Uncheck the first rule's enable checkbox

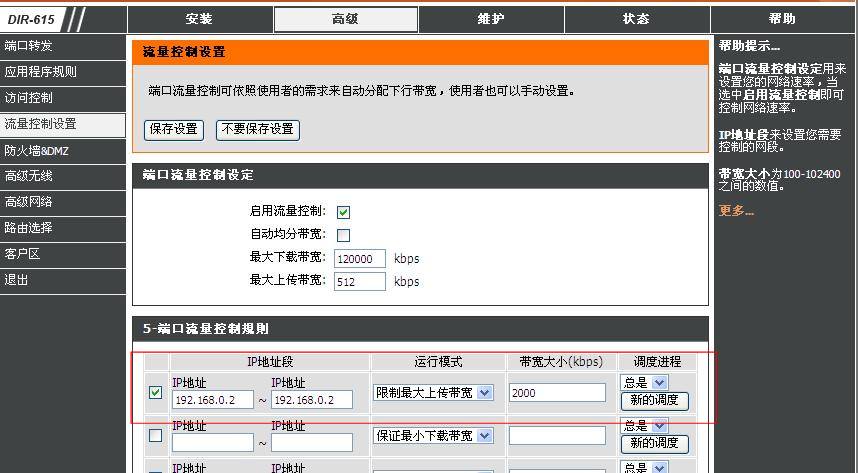pos(155,393)
